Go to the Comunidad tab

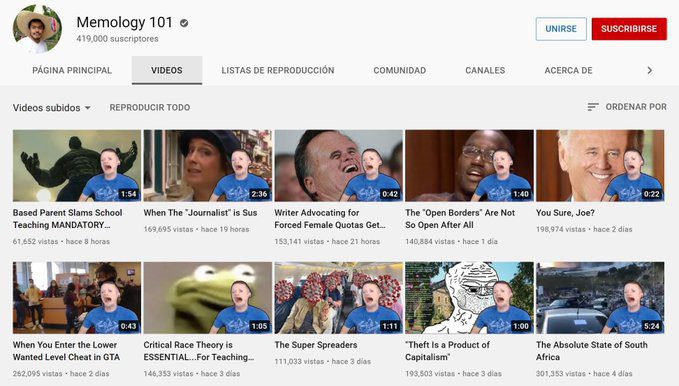click(x=400, y=70)
